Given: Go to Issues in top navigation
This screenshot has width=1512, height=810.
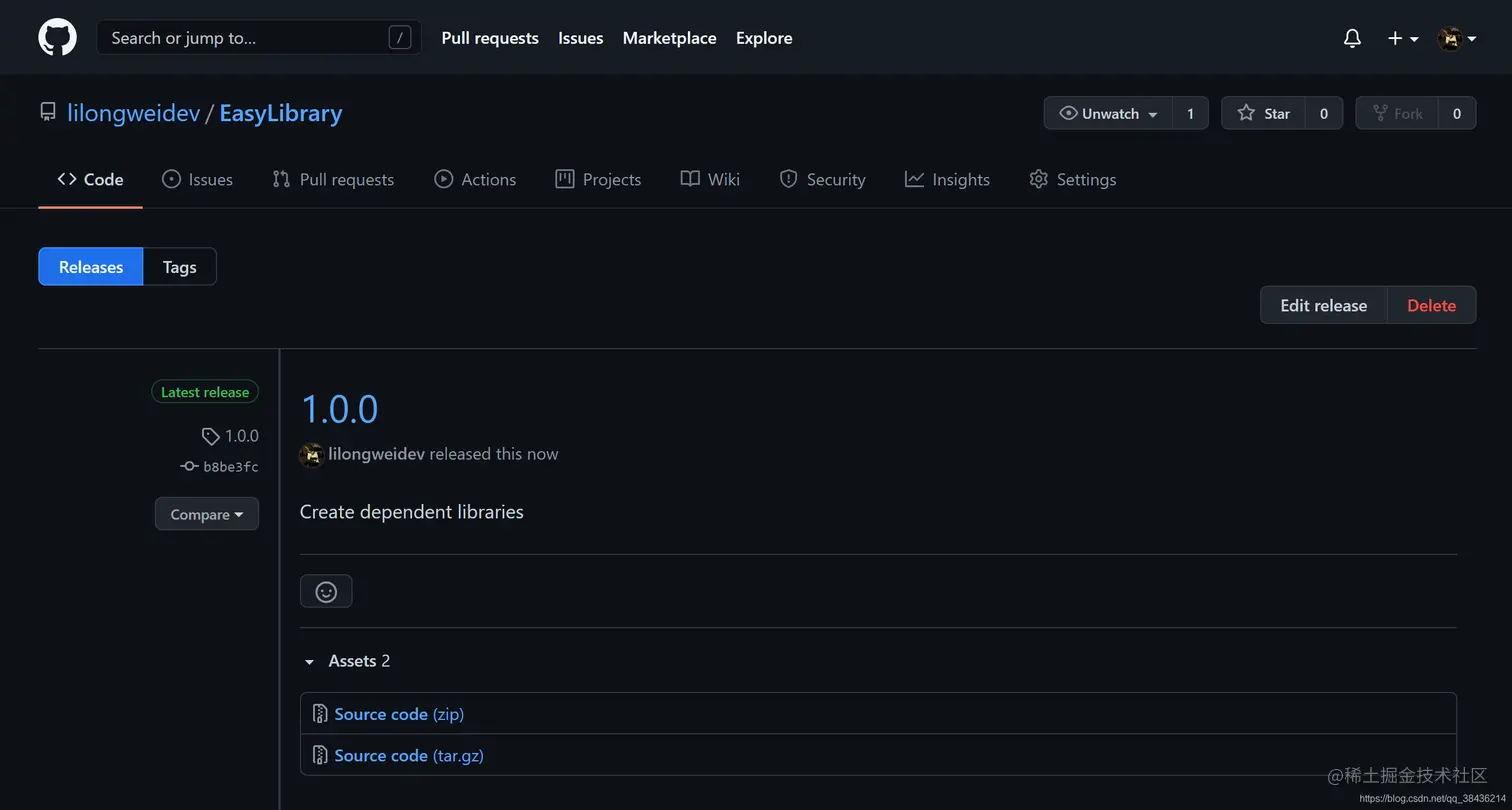Looking at the screenshot, I should point(581,38).
